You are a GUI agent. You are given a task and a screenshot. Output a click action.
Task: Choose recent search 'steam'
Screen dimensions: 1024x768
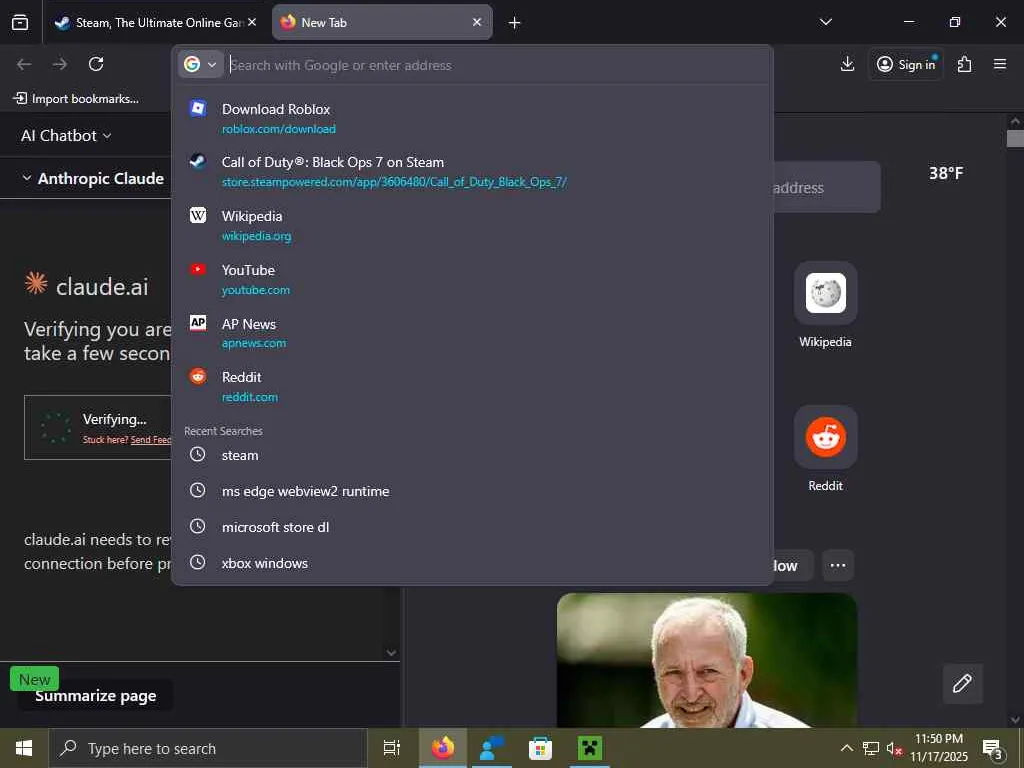click(x=473, y=455)
